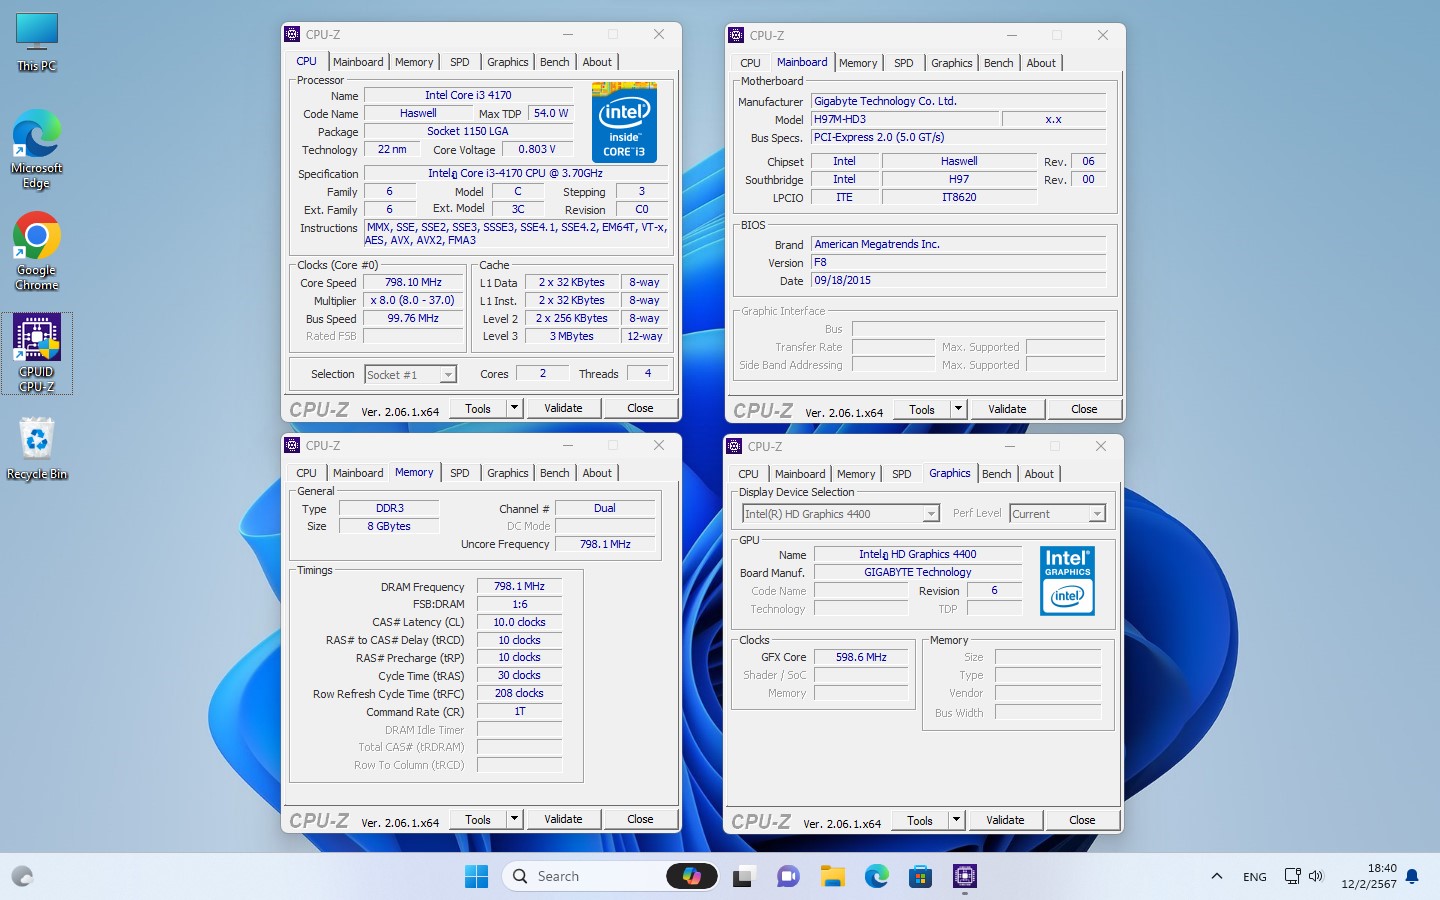Open the weather widget in taskbar corner
The width and height of the screenshot is (1440, 900).
[22, 877]
